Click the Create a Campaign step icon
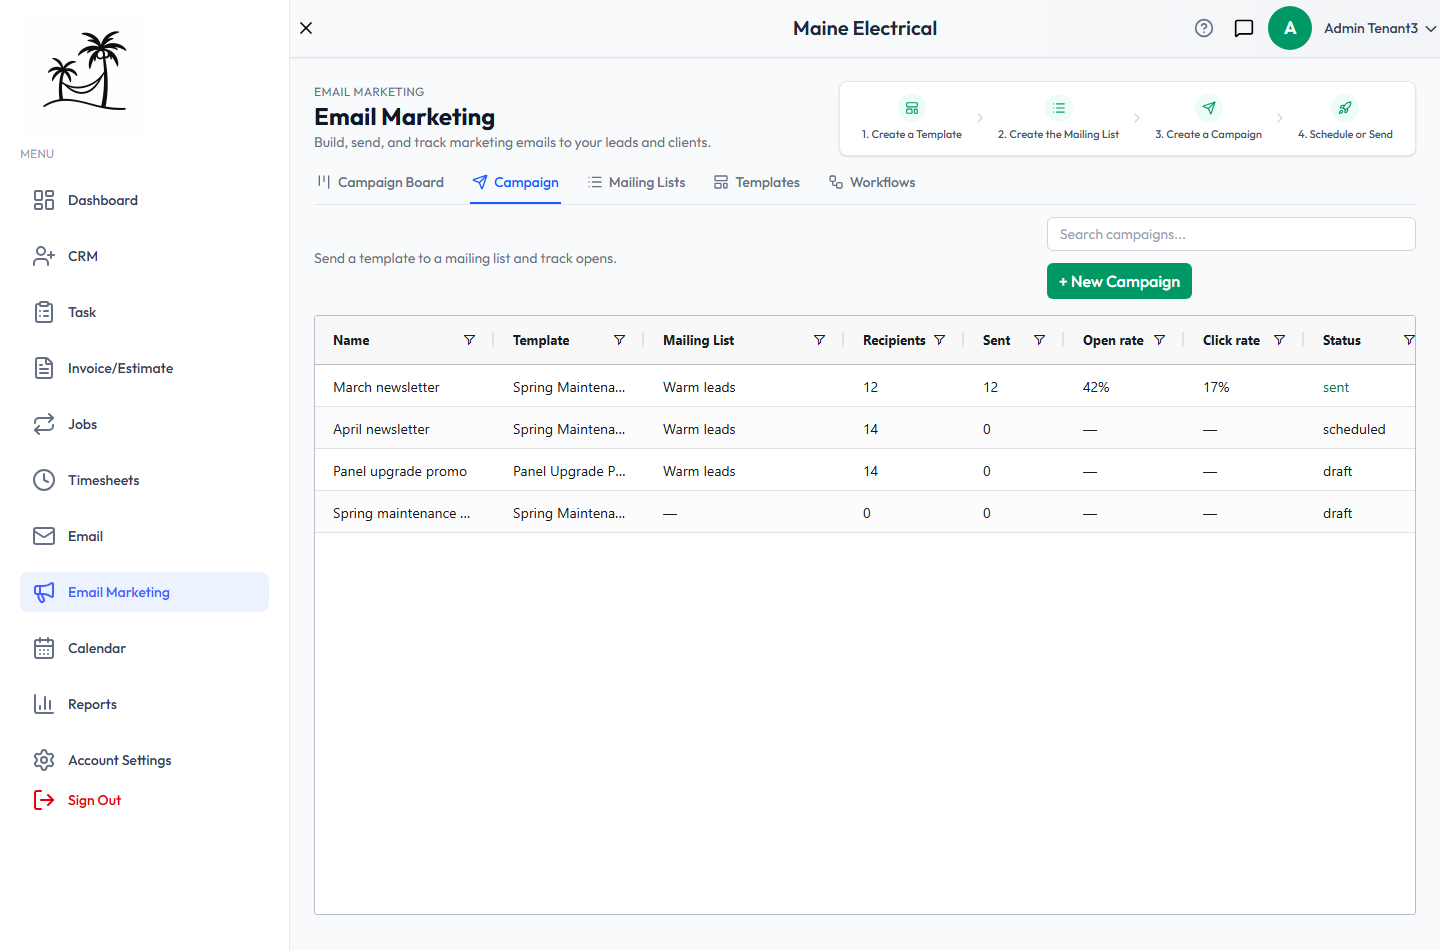 [x=1209, y=108]
